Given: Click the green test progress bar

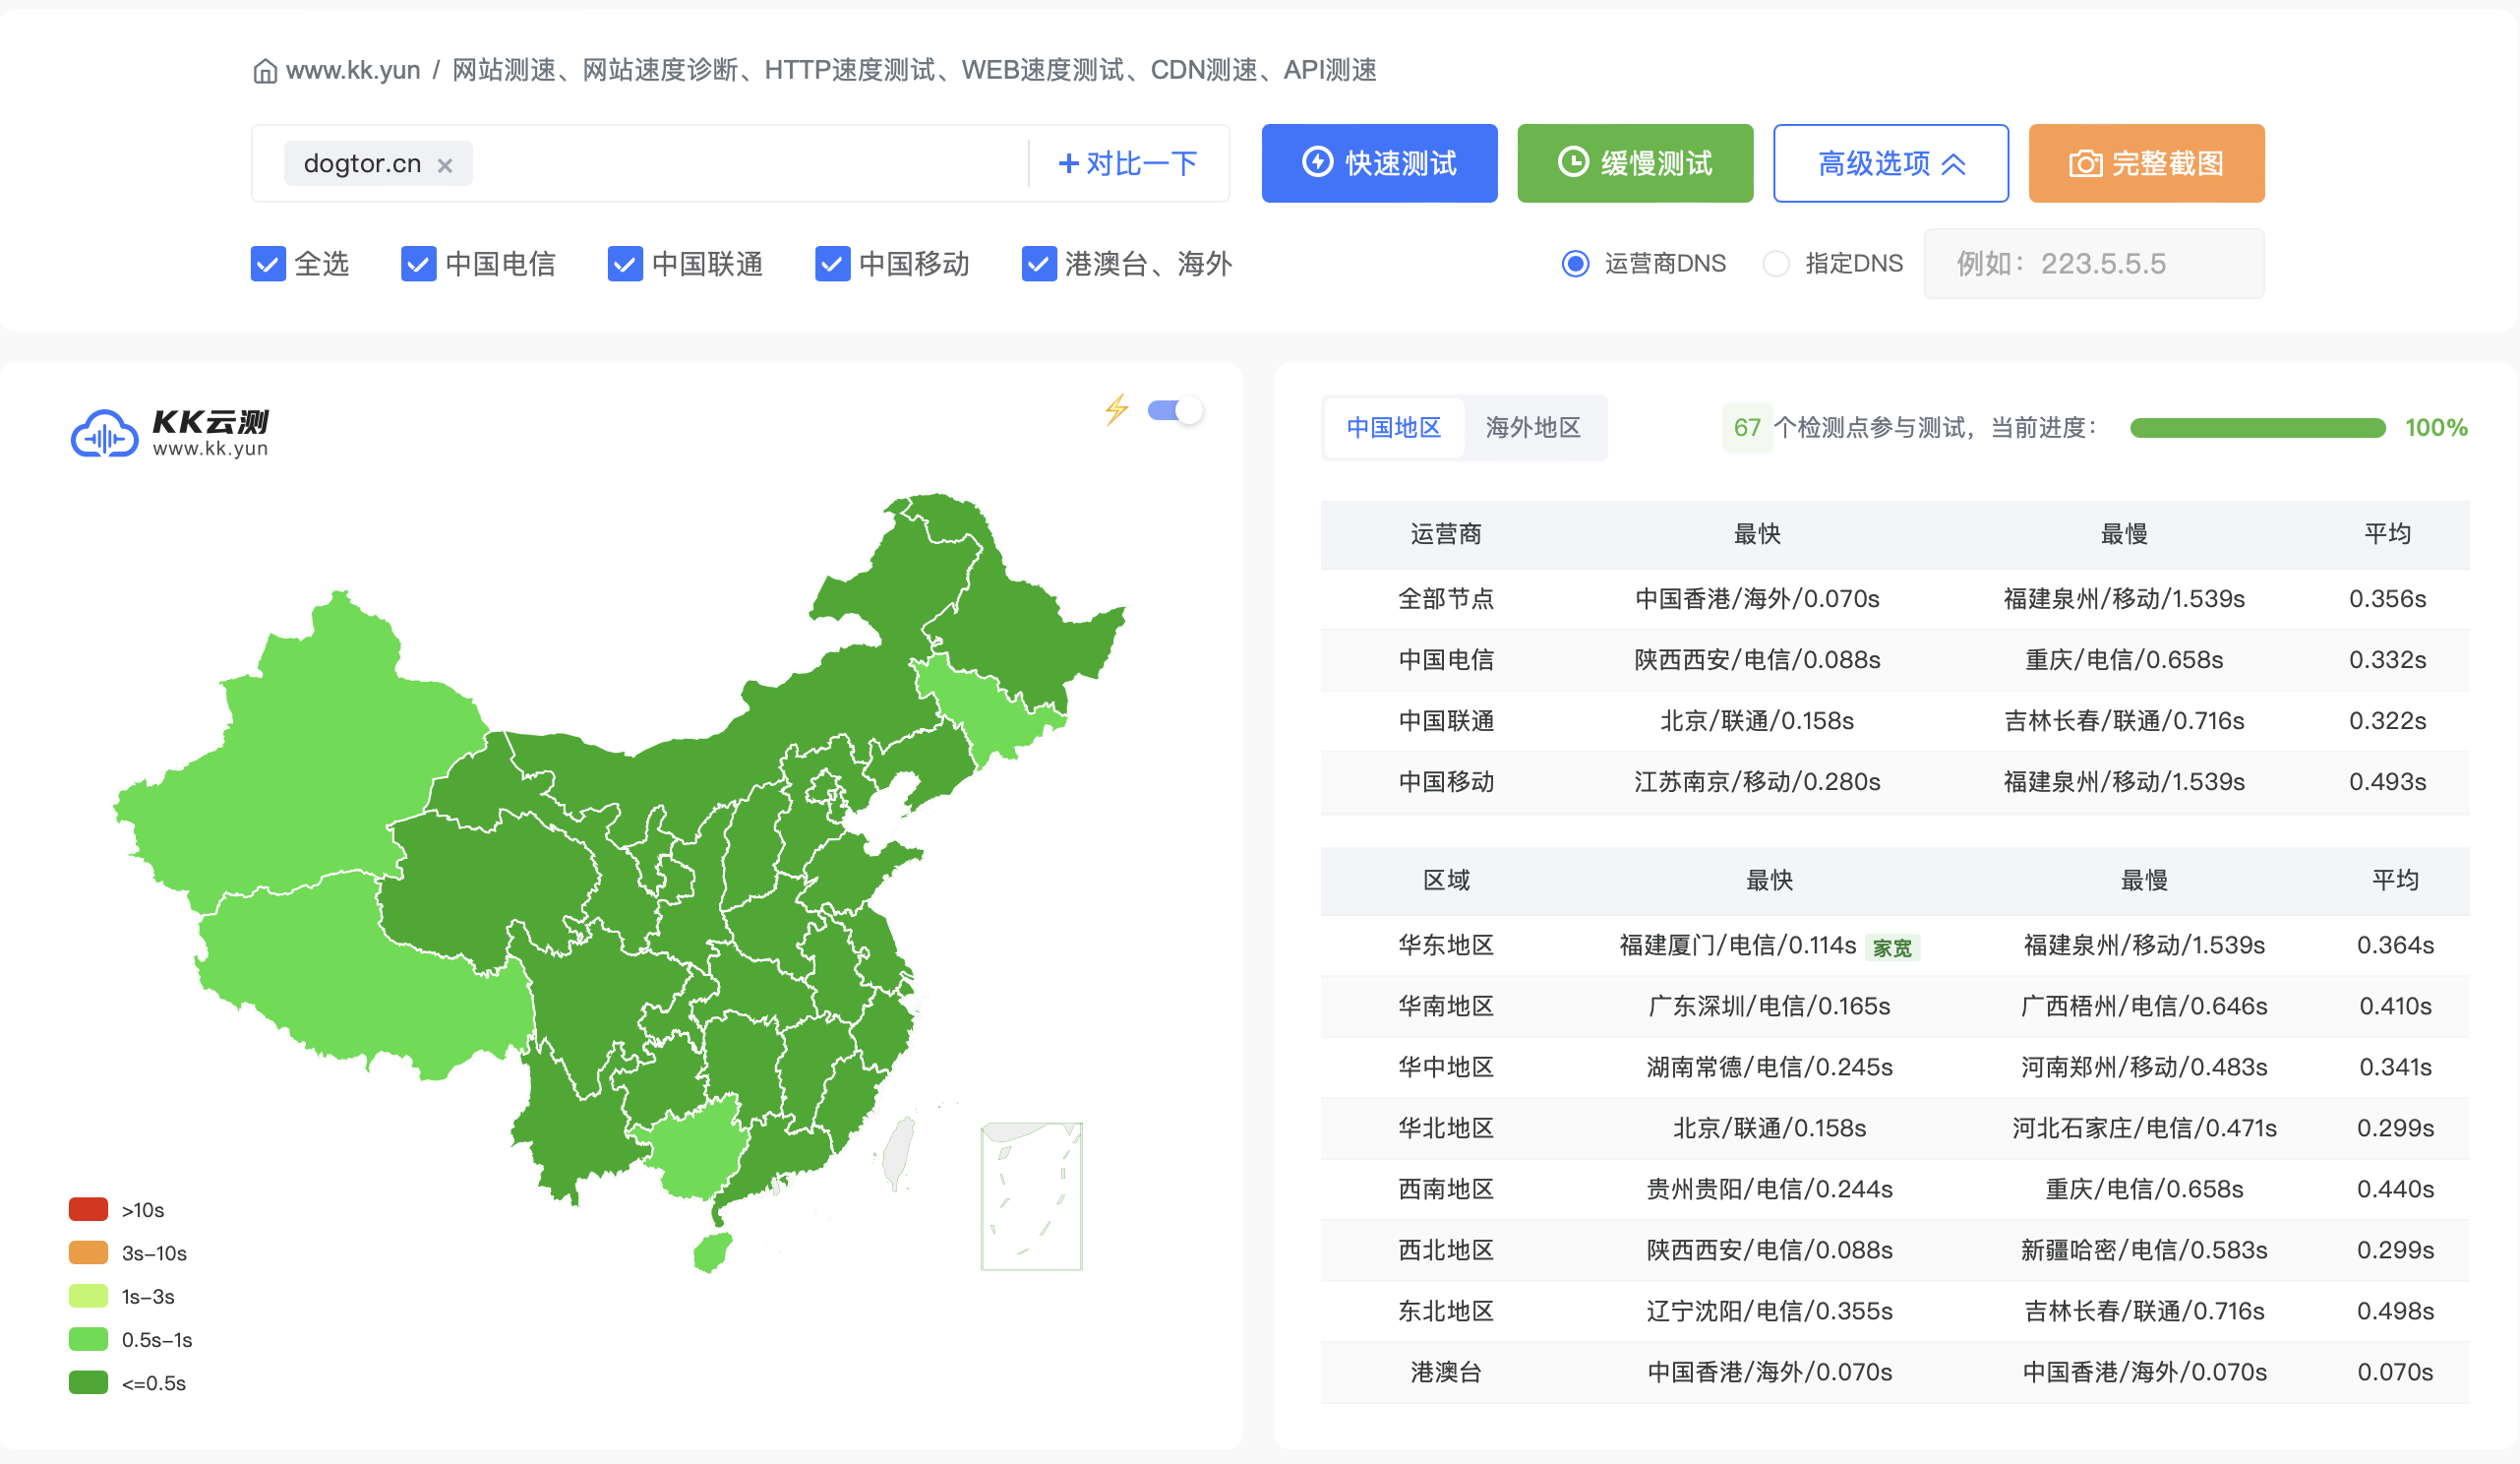Looking at the screenshot, I should click(2258, 428).
